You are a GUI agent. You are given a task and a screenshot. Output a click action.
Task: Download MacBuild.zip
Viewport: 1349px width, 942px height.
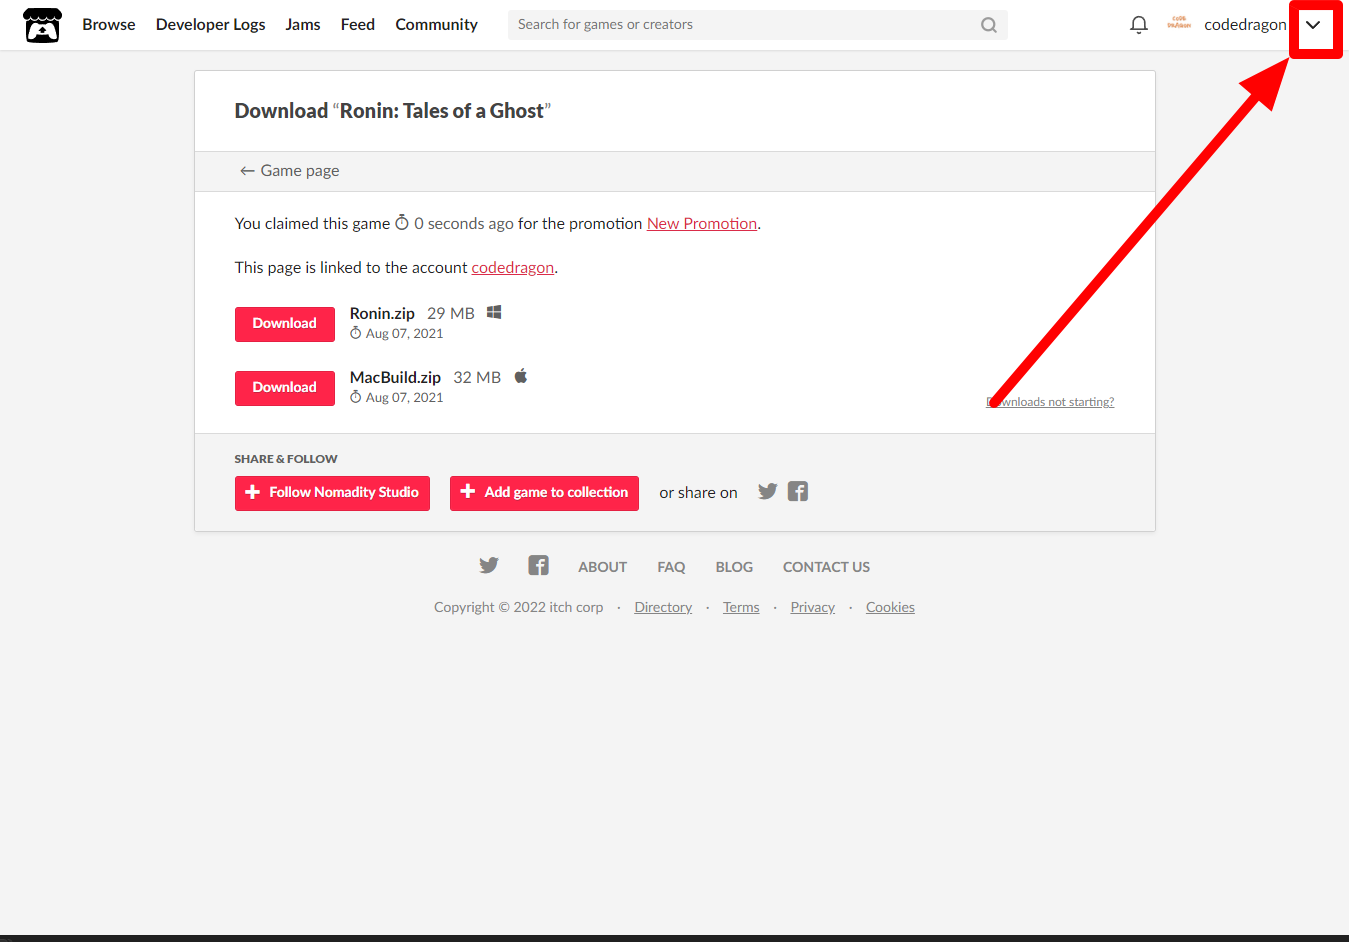pyautogui.click(x=285, y=388)
